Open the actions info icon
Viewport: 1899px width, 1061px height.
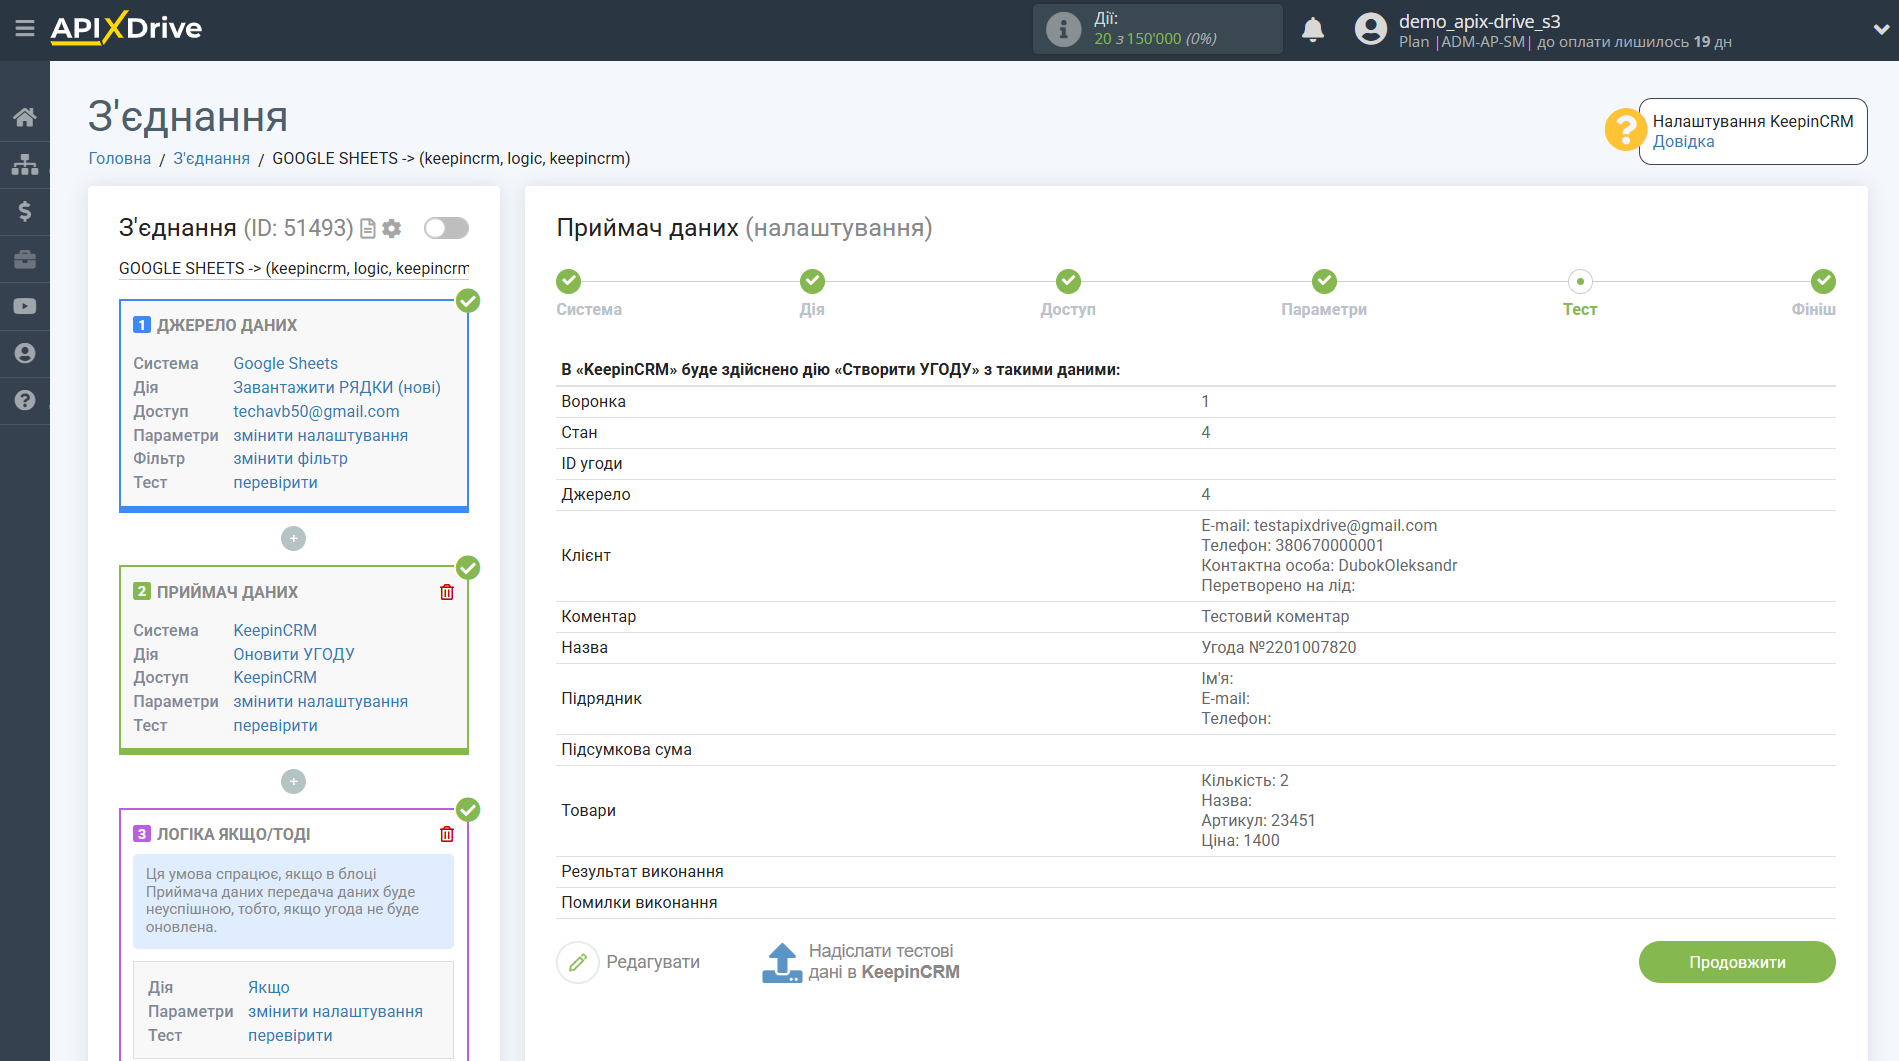[1063, 29]
